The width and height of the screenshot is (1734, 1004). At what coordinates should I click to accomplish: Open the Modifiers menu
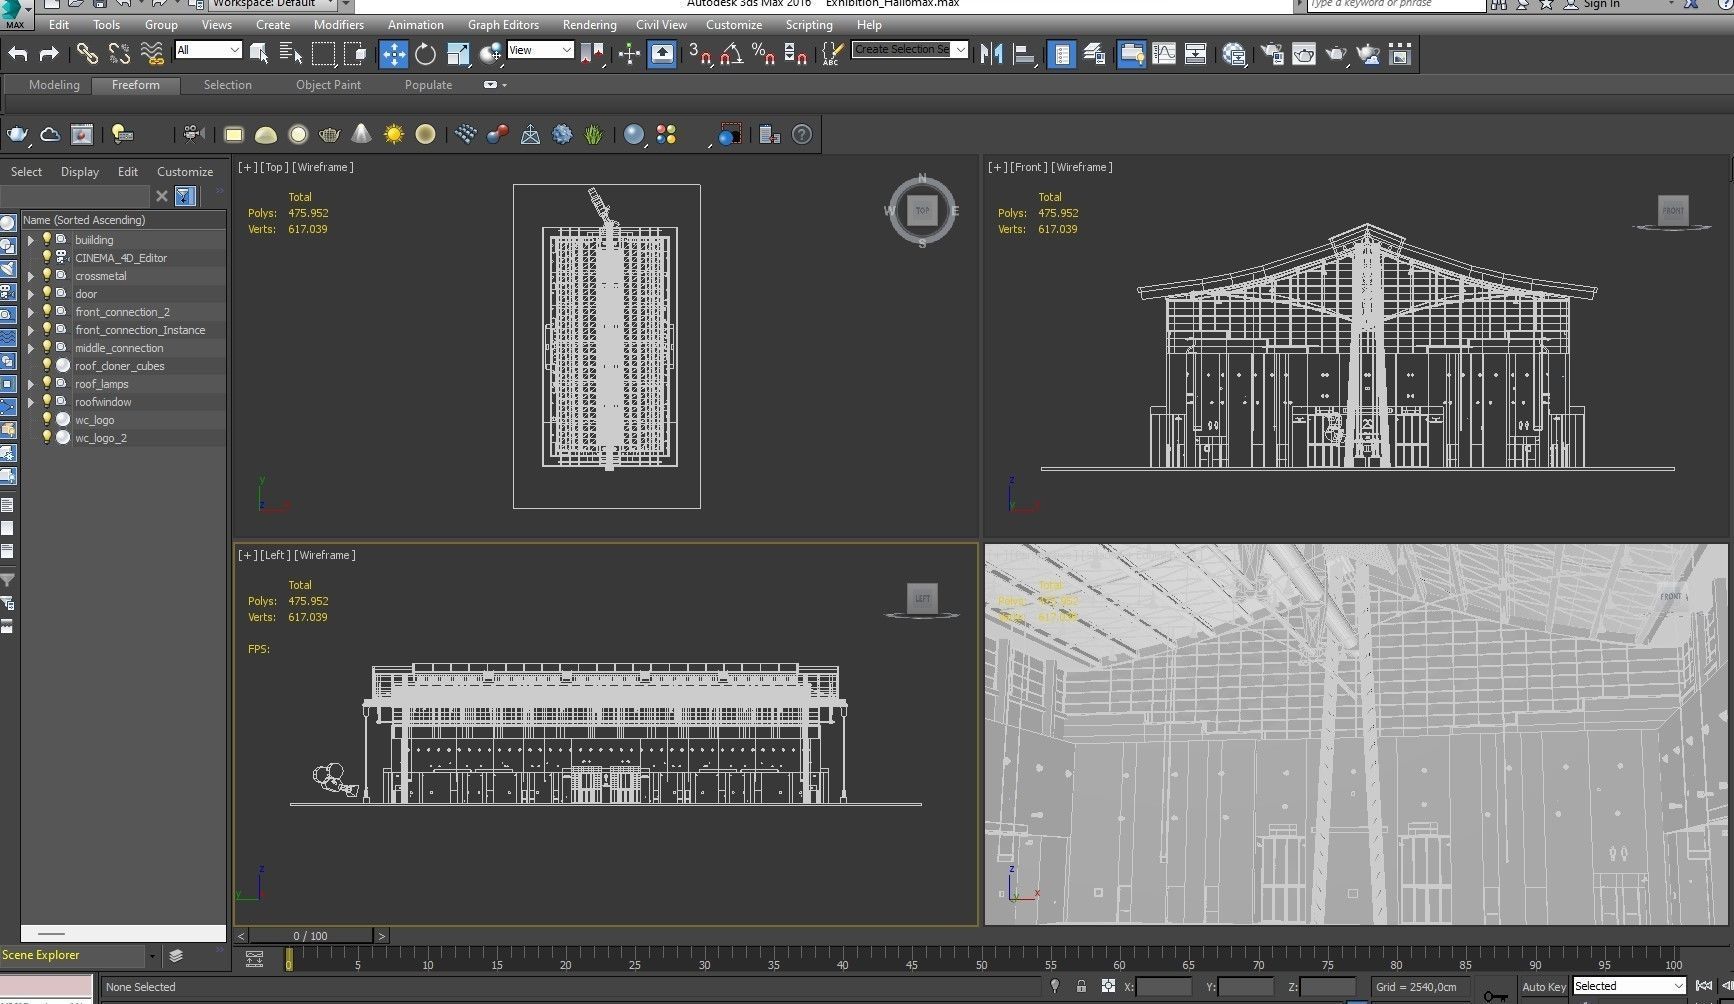click(x=339, y=25)
